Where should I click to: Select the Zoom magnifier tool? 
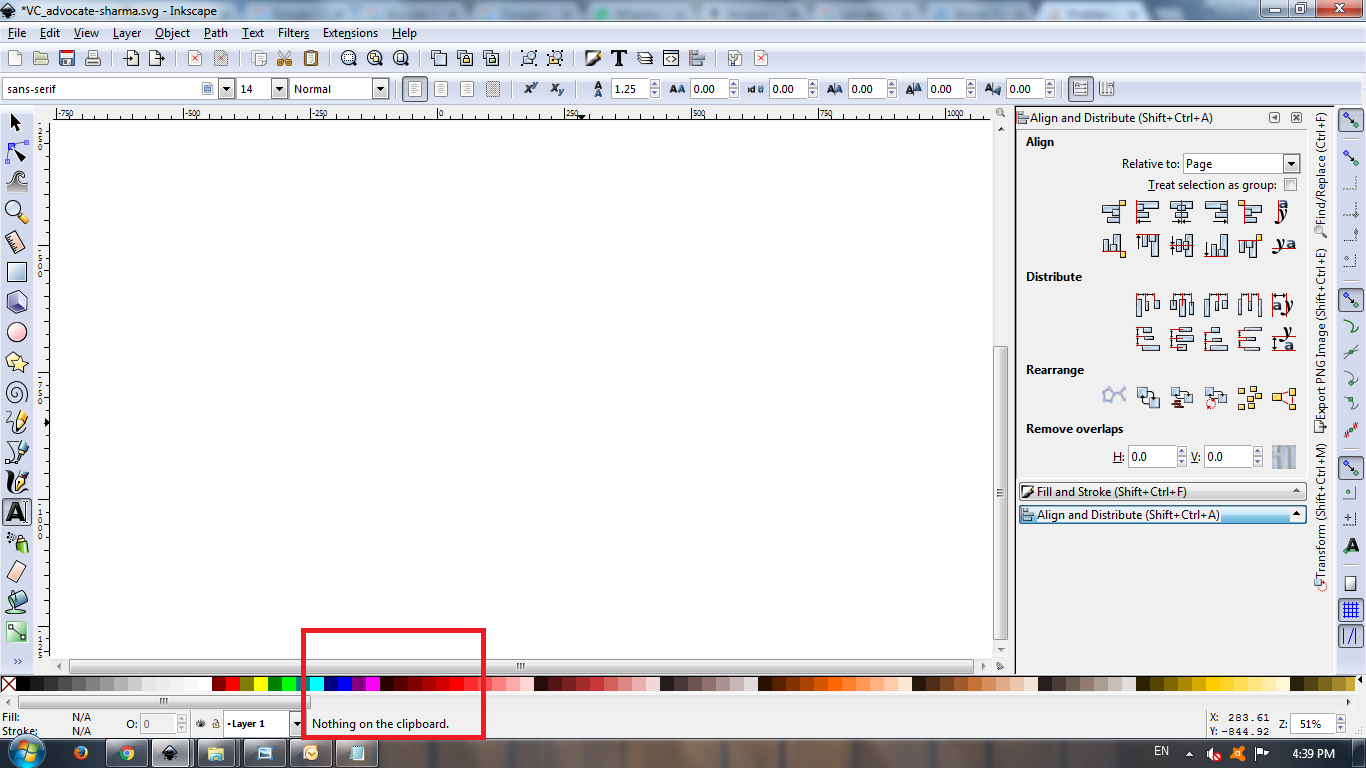pyautogui.click(x=16, y=211)
